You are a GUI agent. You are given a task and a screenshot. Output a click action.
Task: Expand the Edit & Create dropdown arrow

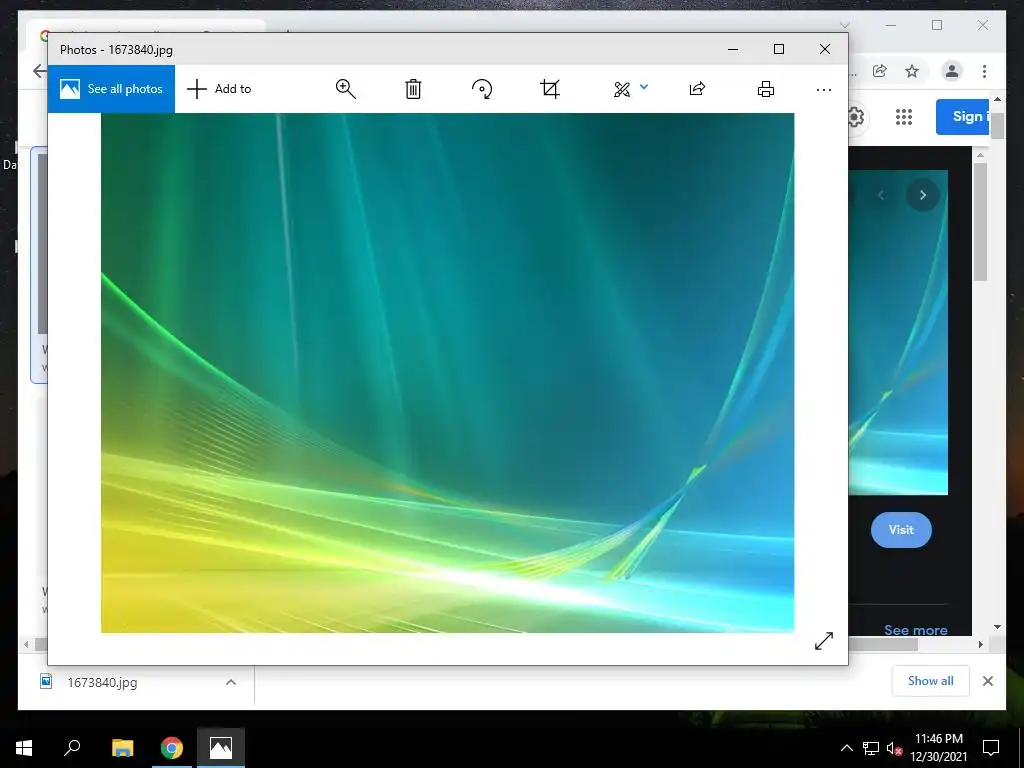tap(644, 86)
